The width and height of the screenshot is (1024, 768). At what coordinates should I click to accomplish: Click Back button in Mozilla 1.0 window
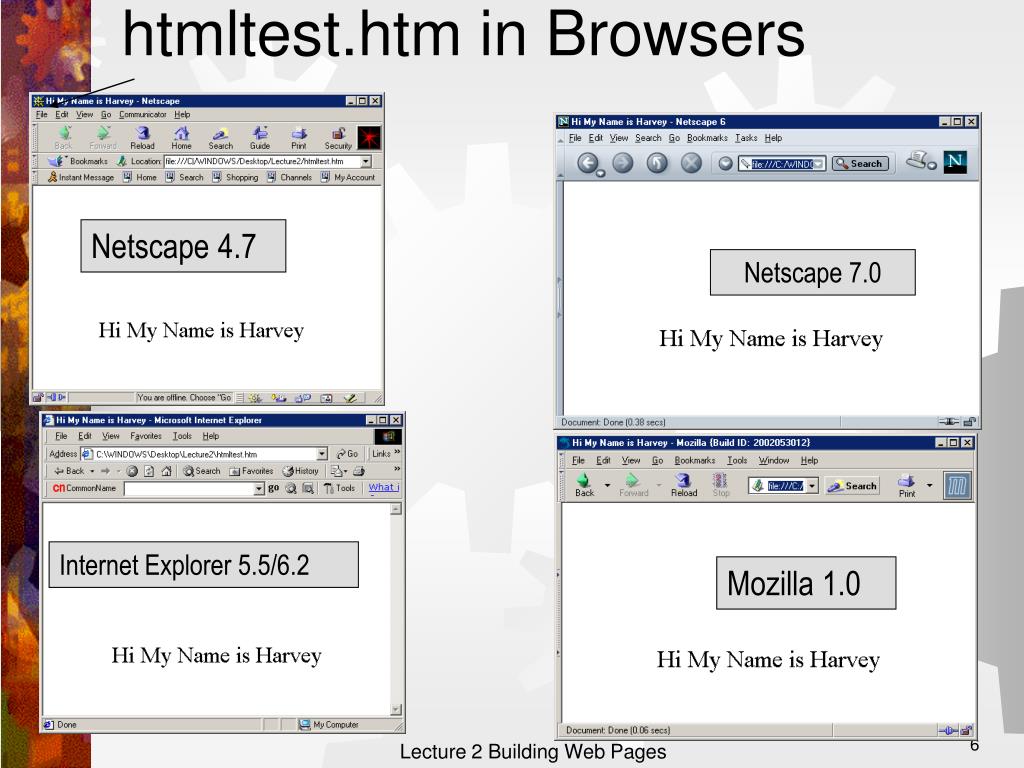click(x=584, y=485)
